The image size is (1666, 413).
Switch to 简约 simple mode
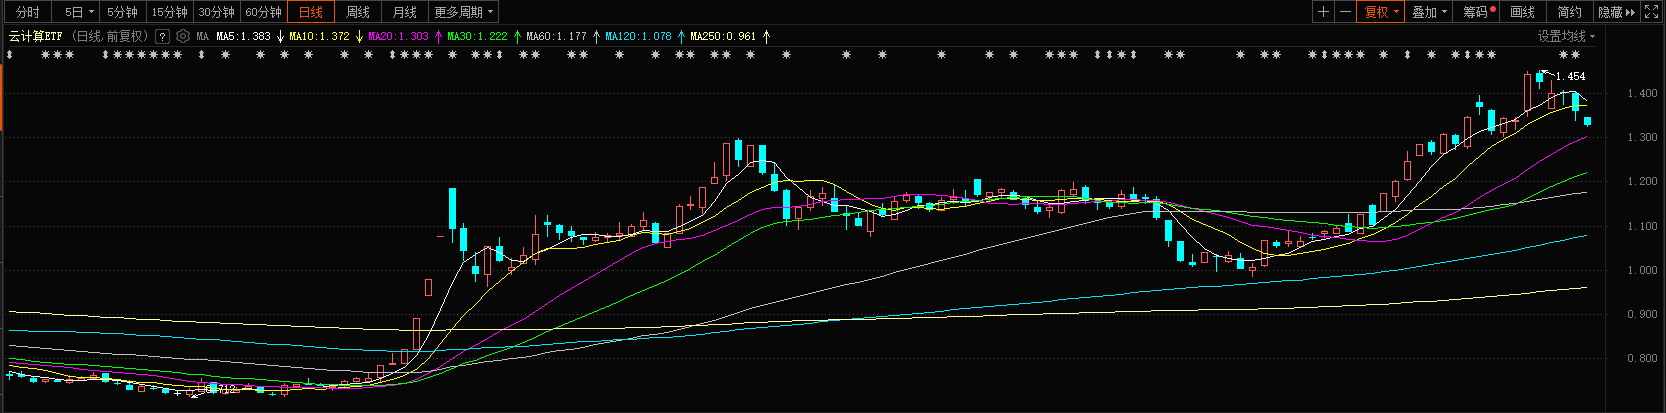1570,12
